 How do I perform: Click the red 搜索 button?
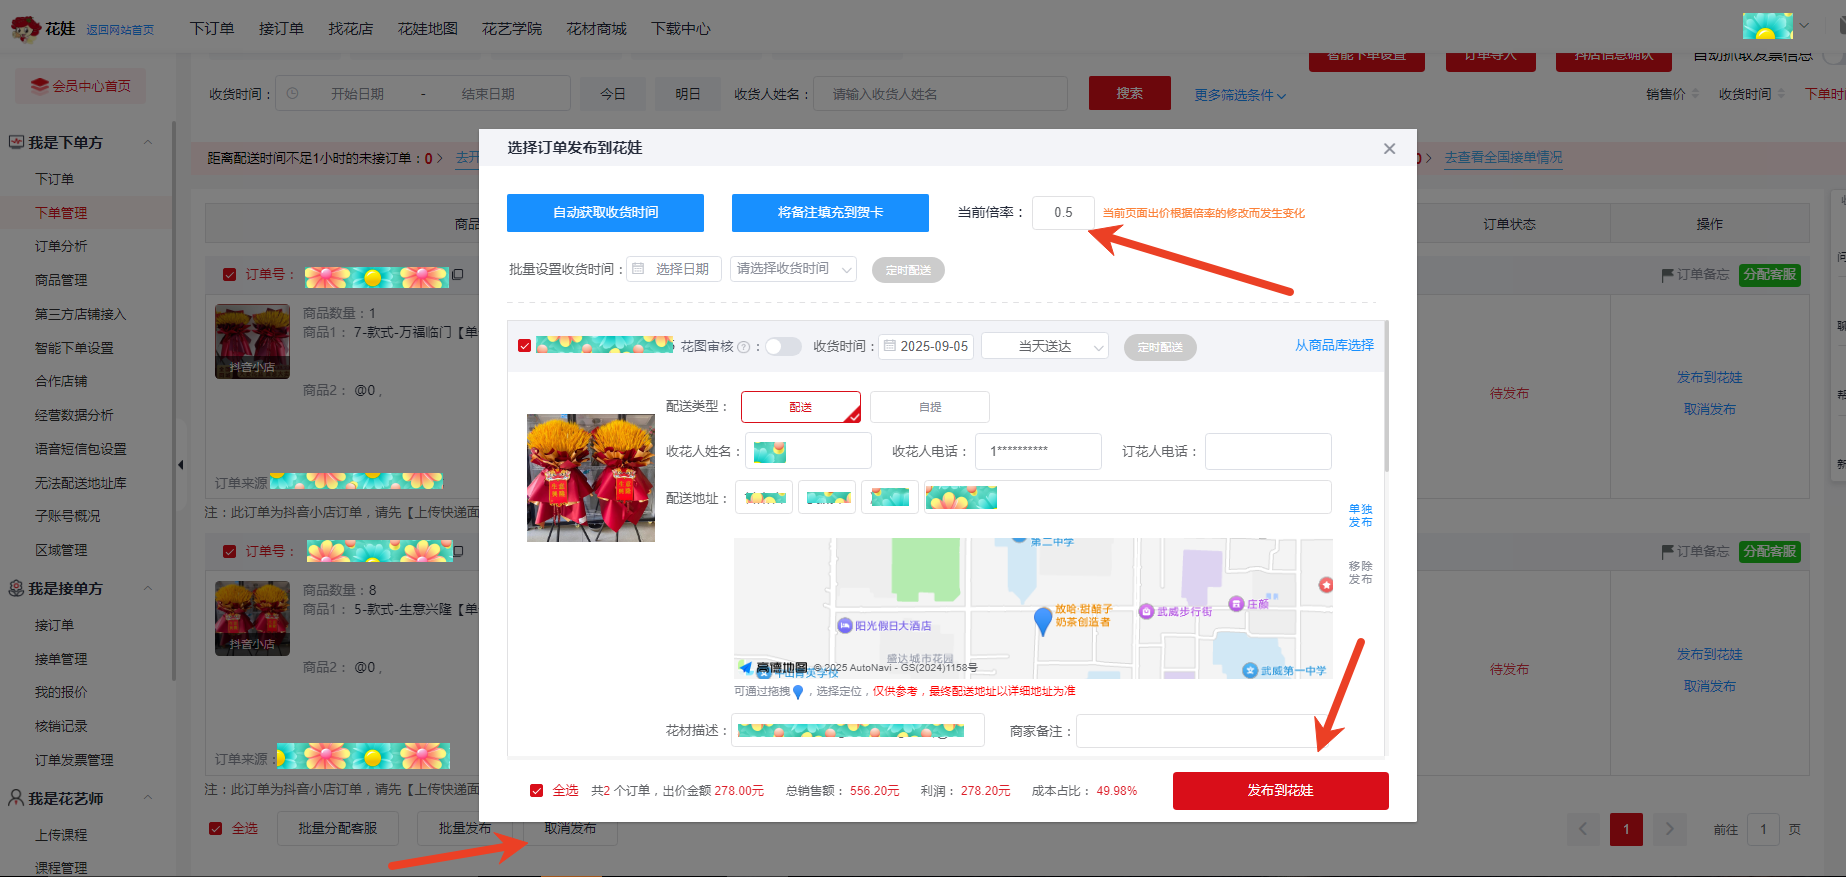1130,93
